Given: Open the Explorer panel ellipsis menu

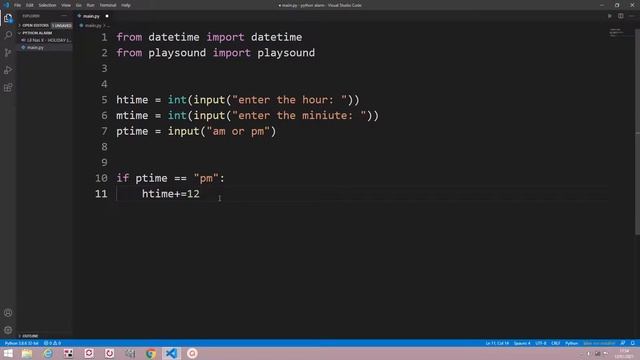Looking at the screenshot, I should tap(64, 16).
